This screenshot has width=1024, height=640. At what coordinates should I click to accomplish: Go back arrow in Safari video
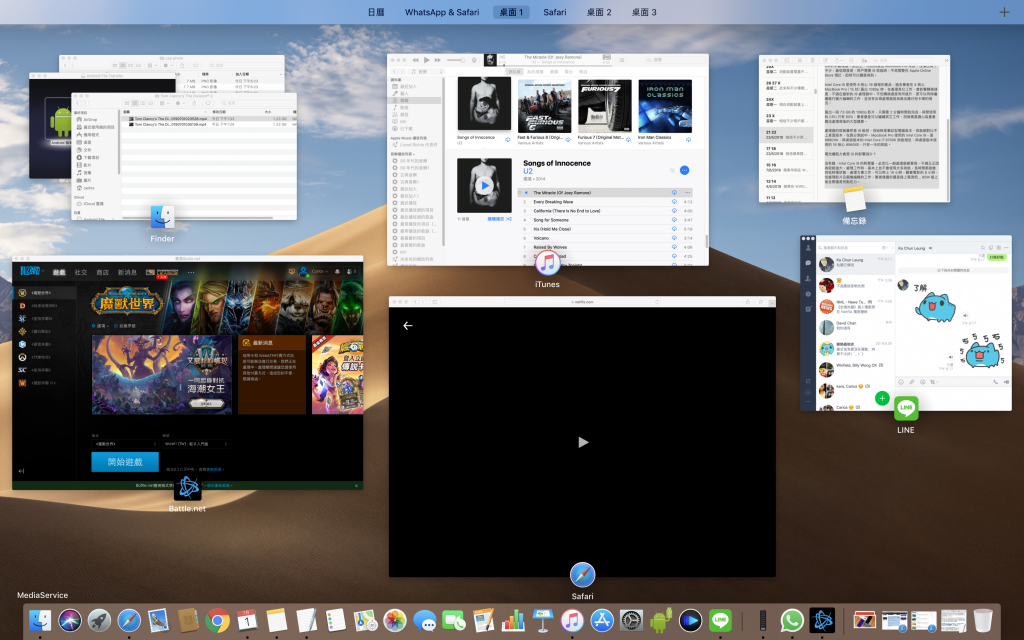(408, 325)
